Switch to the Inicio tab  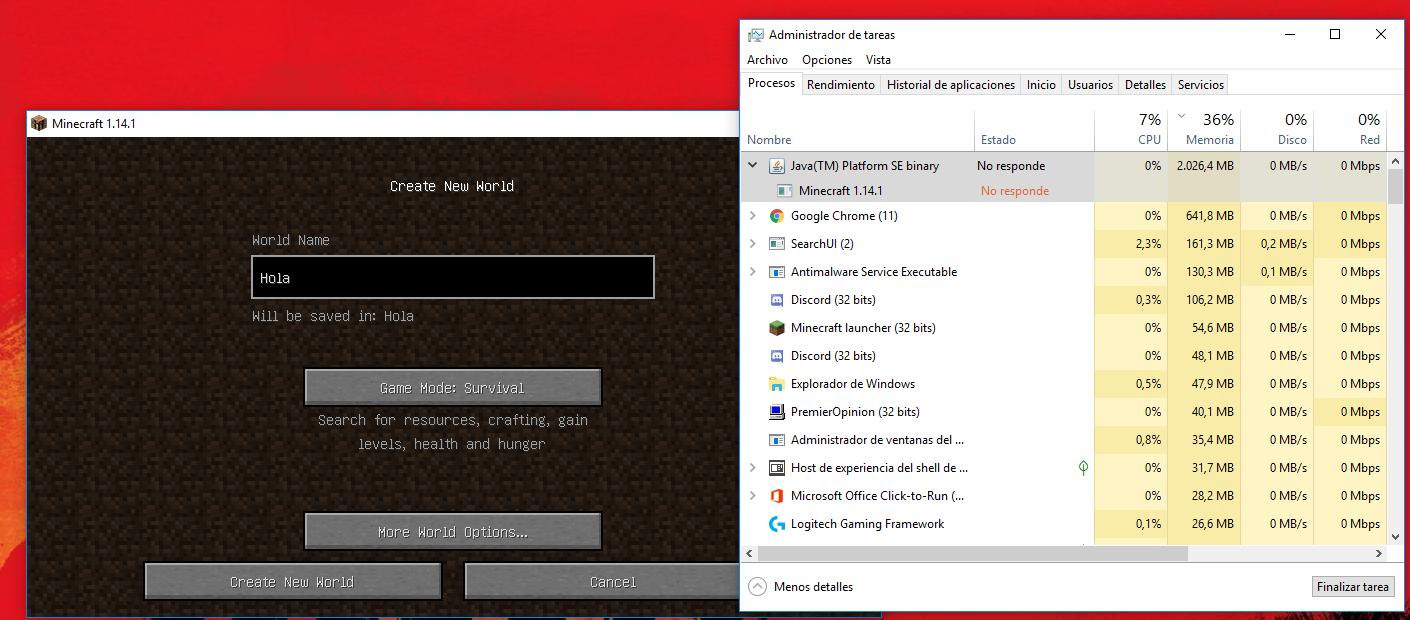click(x=1041, y=85)
